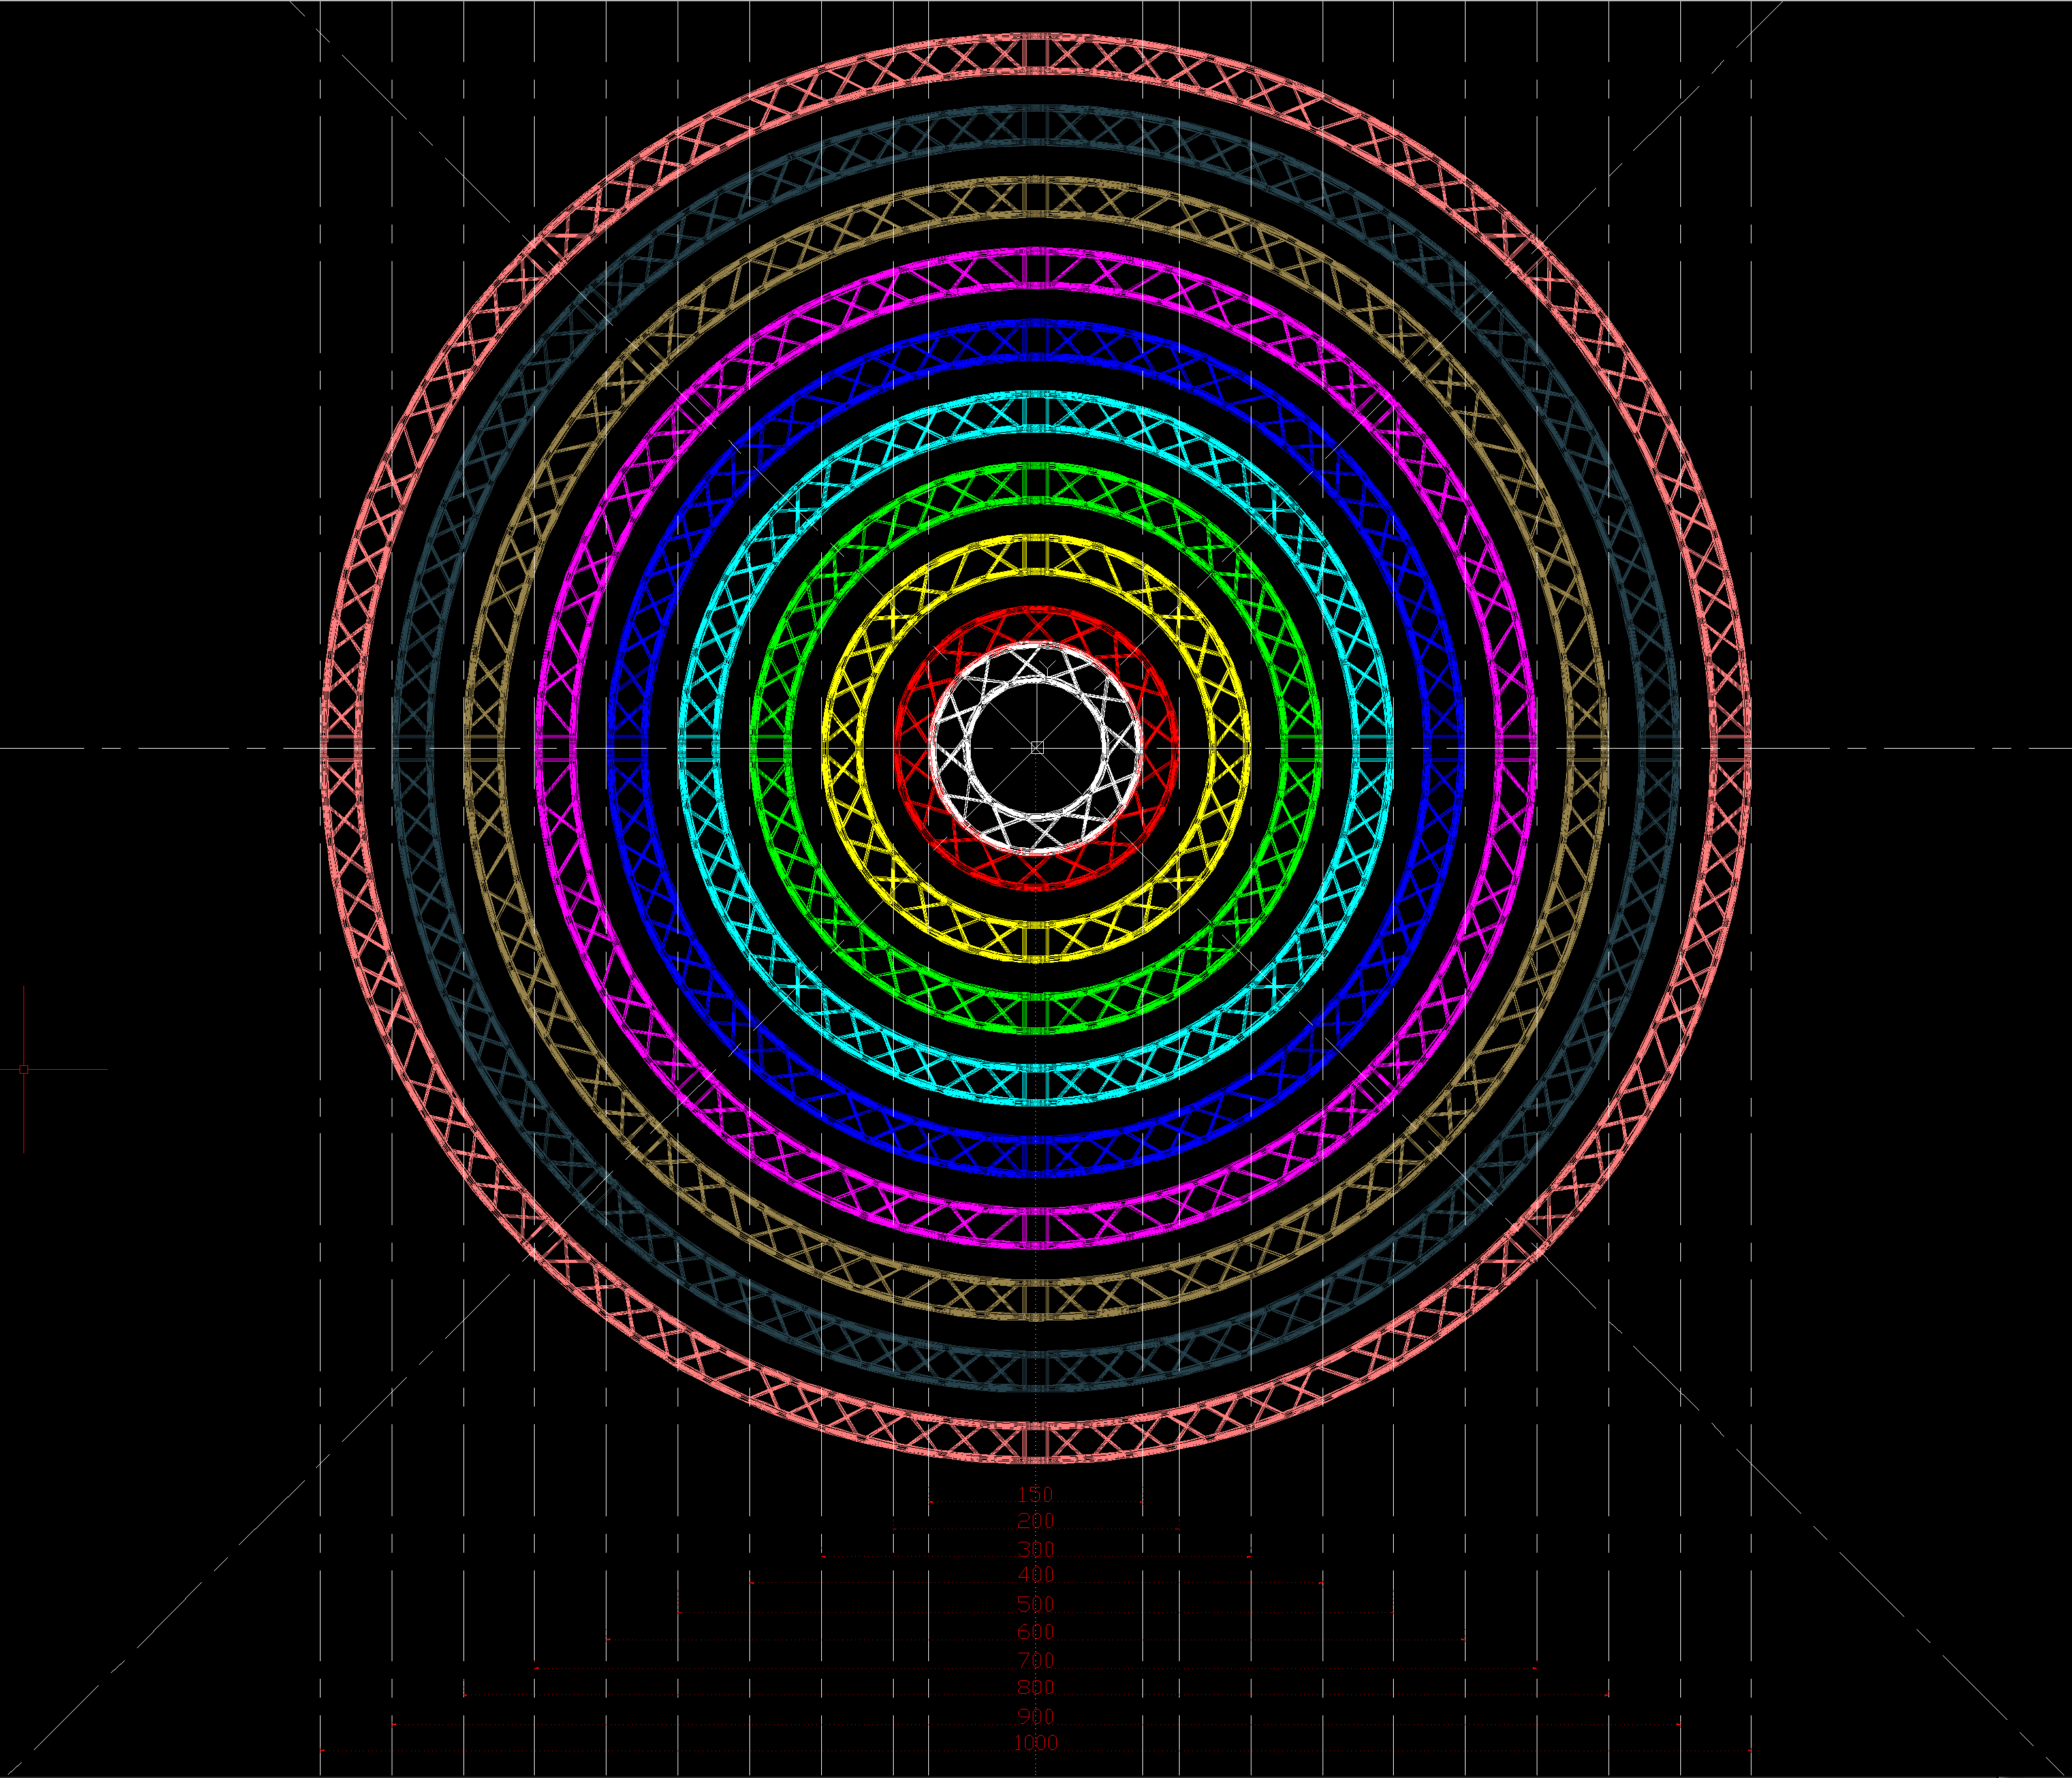The image size is (2072, 1778).
Task: Click the 600 dimension text
Action: tap(1035, 1632)
